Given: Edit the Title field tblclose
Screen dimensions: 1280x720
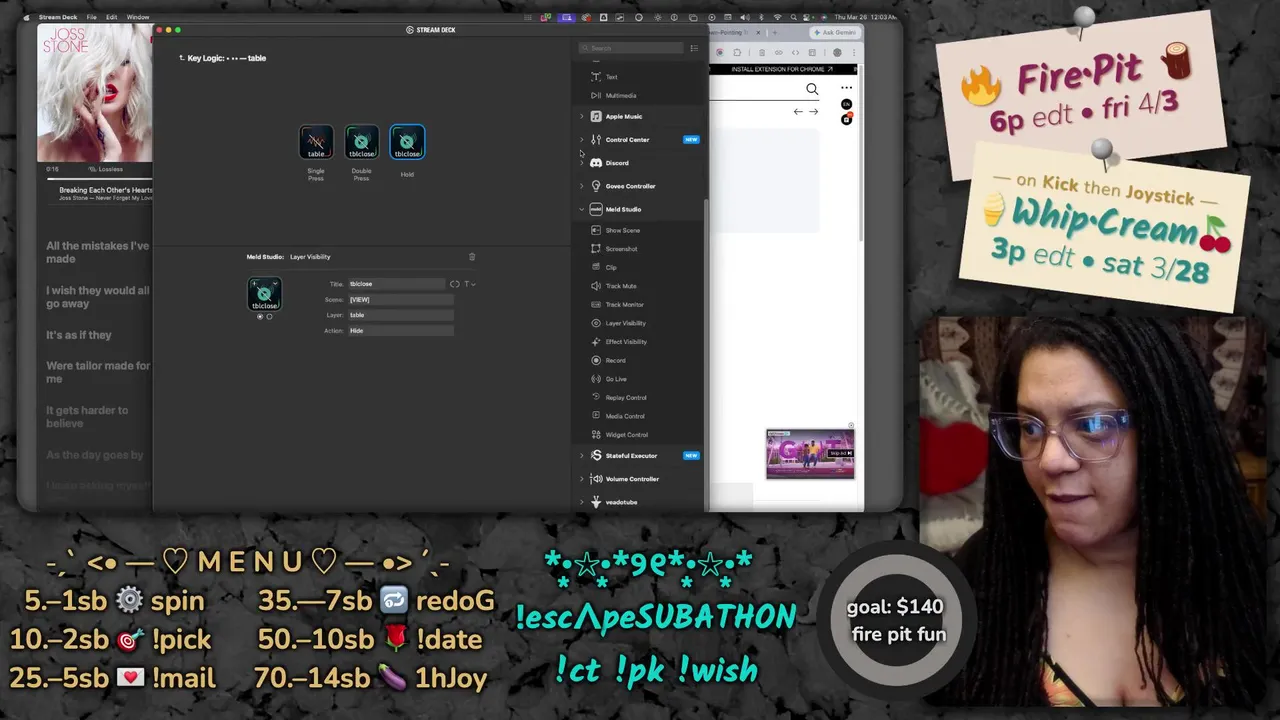Looking at the screenshot, I should point(396,284).
